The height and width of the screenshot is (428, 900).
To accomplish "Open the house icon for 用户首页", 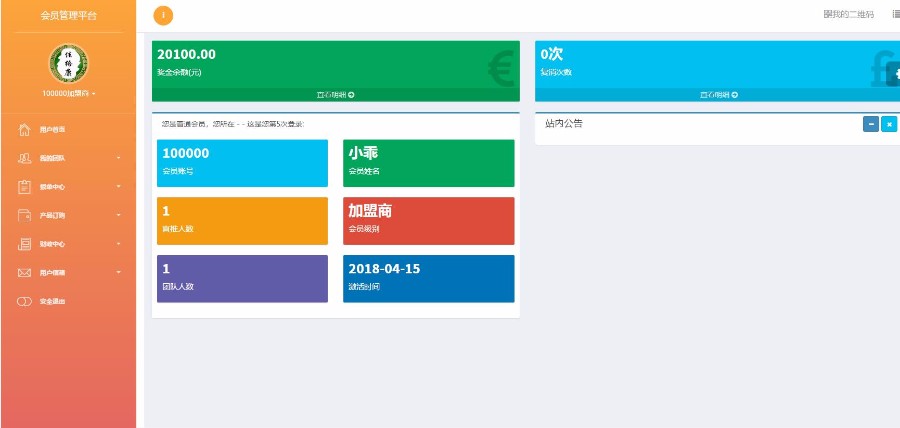I will click(x=24, y=129).
